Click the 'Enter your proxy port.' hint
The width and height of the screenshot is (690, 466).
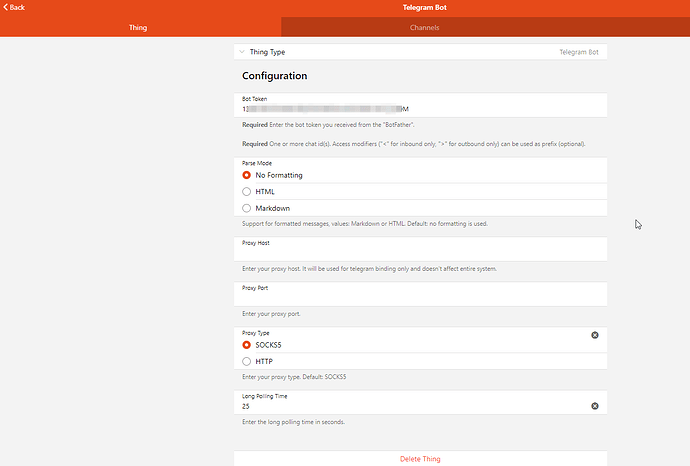tap(271, 314)
